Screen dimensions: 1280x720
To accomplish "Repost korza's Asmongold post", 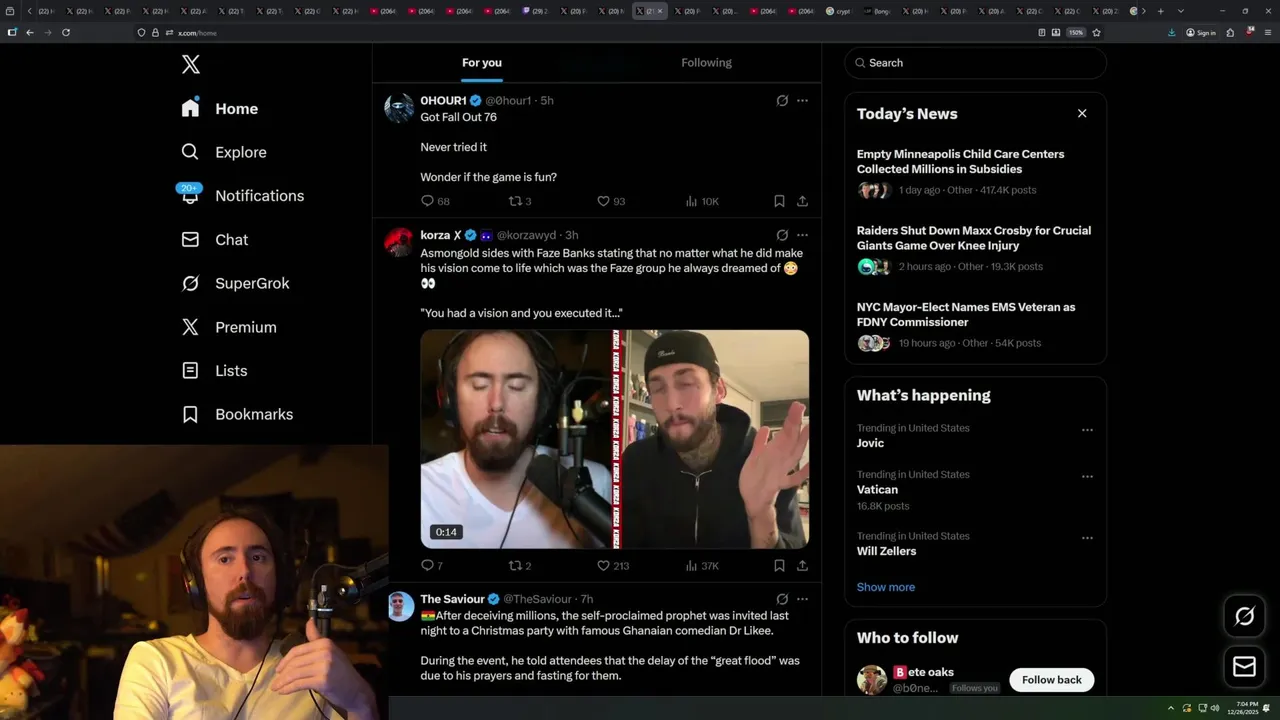I will tap(520, 566).
